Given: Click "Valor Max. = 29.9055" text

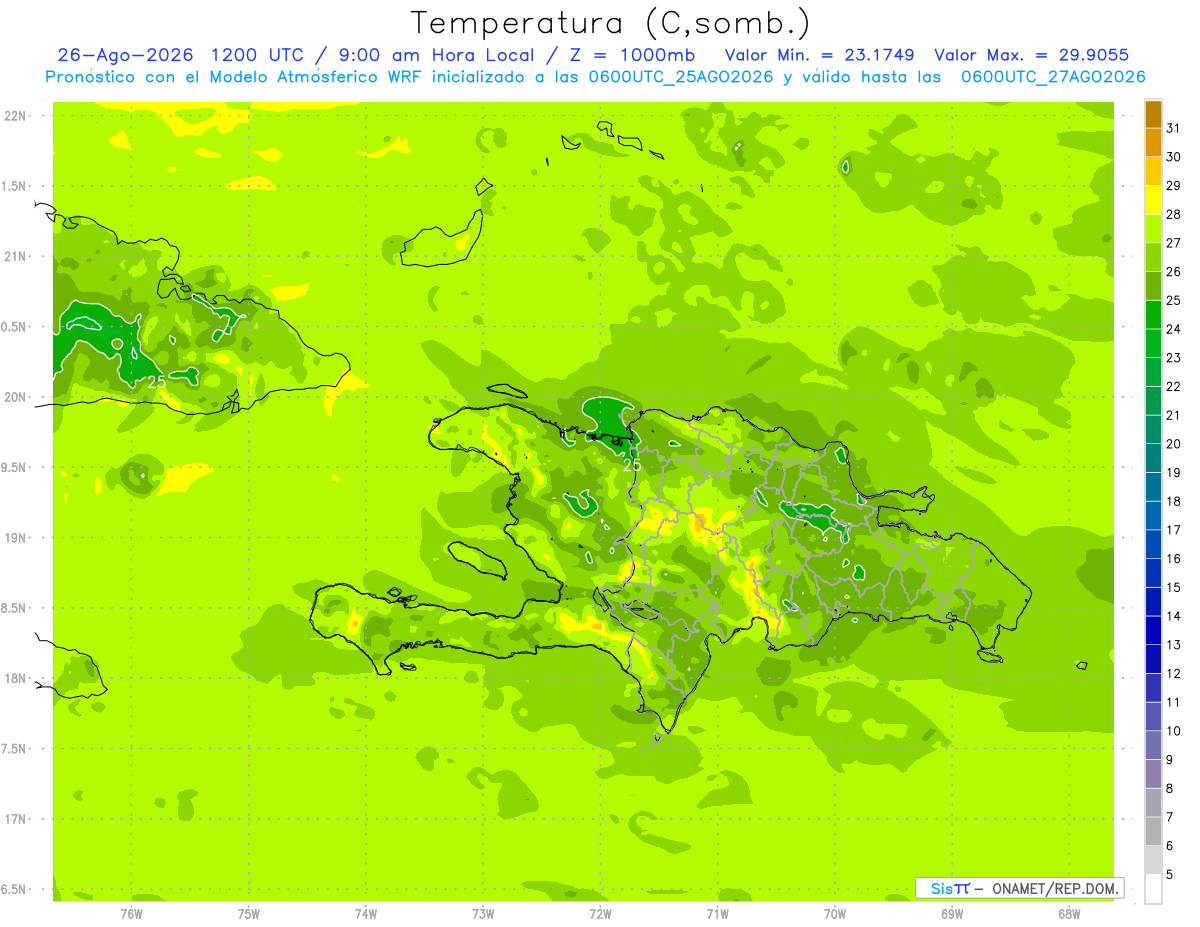Looking at the screenshot, I should click(x=1031, y=55).
